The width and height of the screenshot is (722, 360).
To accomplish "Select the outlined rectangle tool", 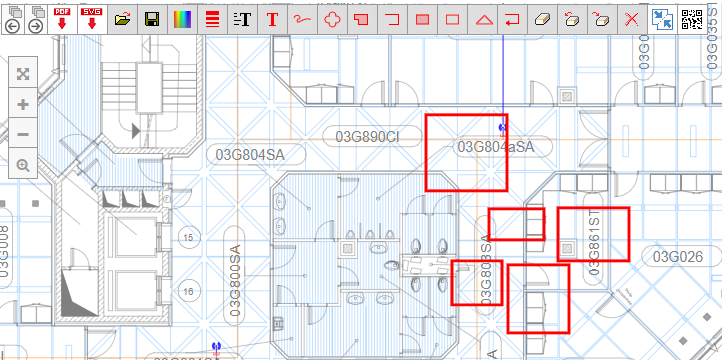I will click(x=453, y=19).
